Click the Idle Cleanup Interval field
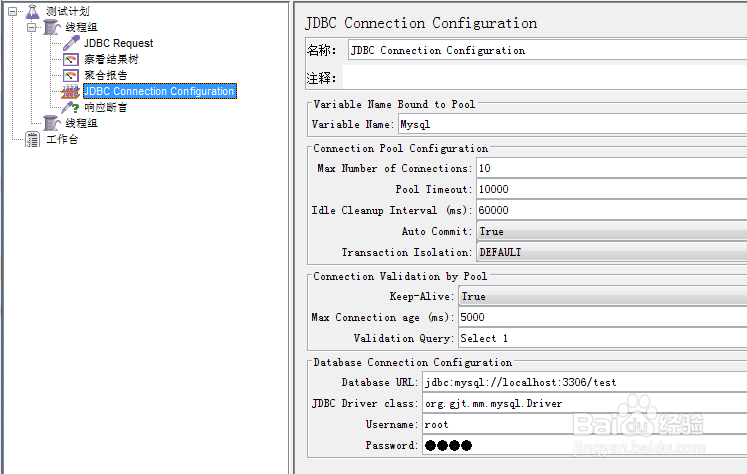Image resolution: width=747 pixels, height=474 pixels. point(612,210)
